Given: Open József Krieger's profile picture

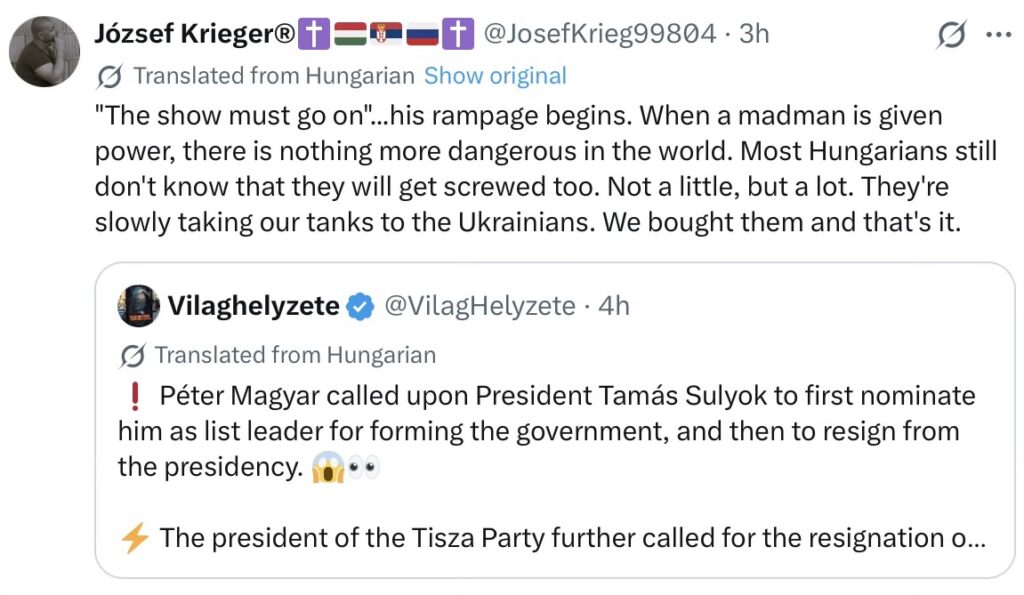Looking at the screenshot, I should pos(44,51).
